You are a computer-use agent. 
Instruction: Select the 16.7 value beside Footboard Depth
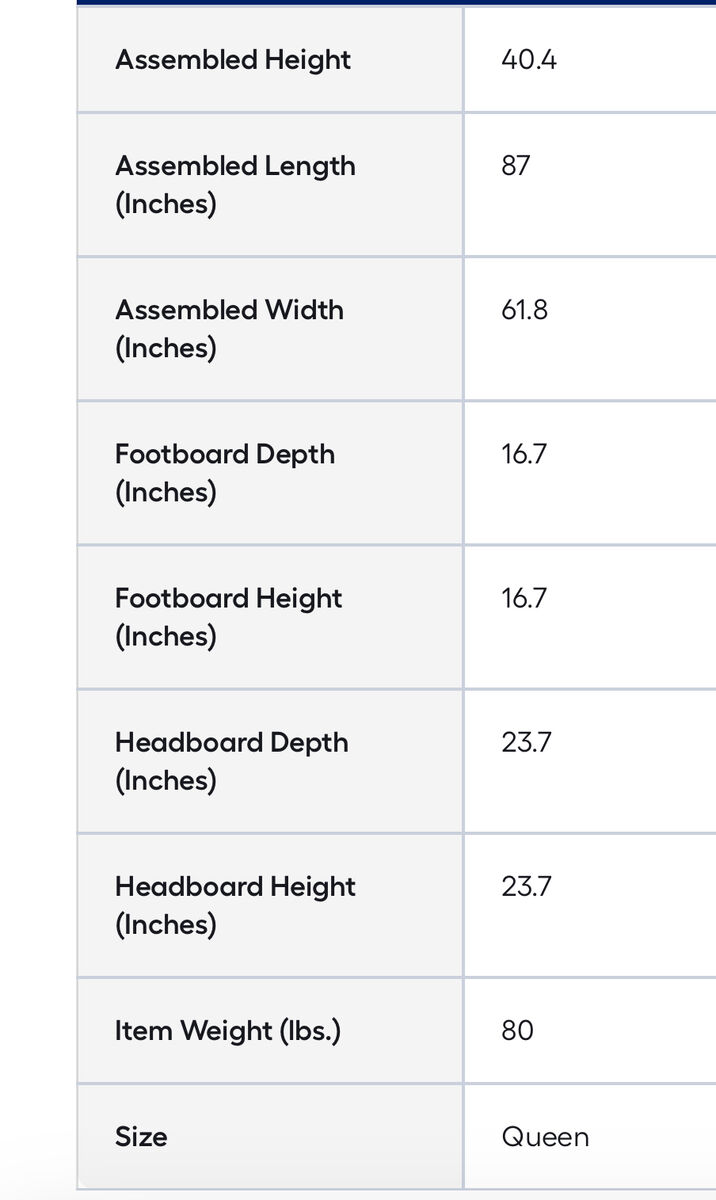[524, 454]
